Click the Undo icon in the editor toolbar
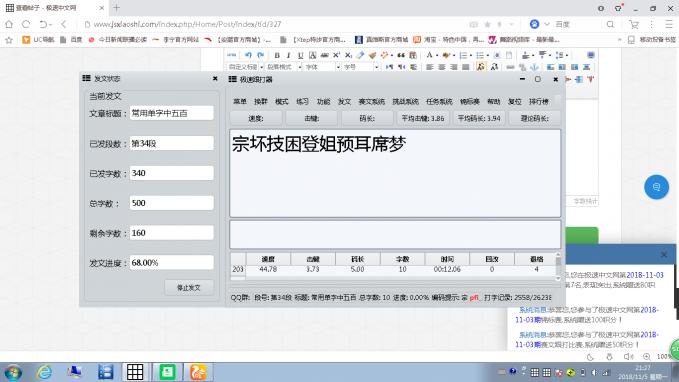The width and height of the screenshot is (679, 382). [x=248, y=55]
